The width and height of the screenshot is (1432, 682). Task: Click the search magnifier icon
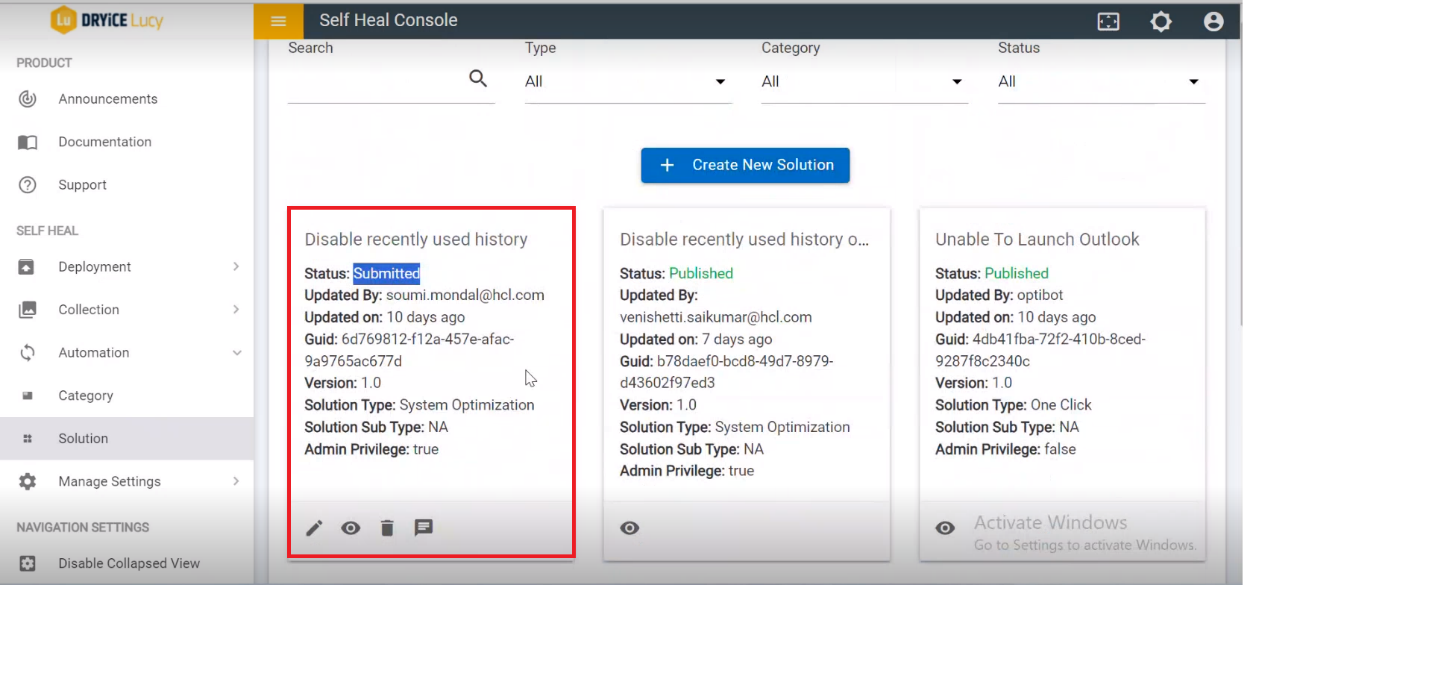pyautogui.click(x=477, y=78)
